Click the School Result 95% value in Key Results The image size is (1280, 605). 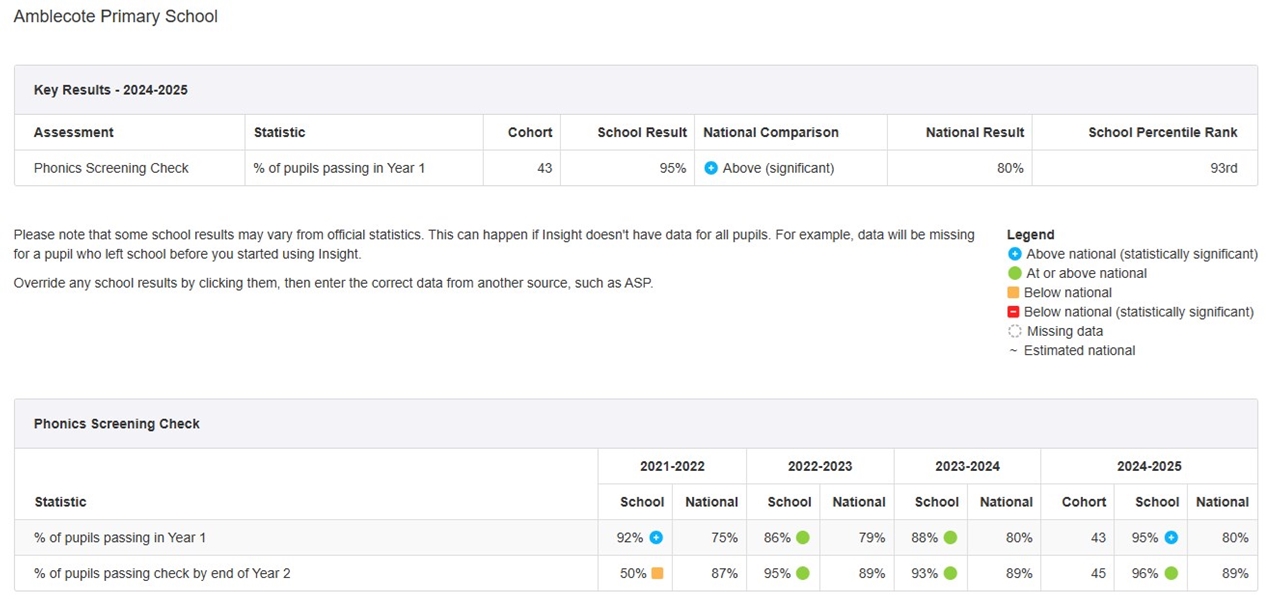click(673, 168)
